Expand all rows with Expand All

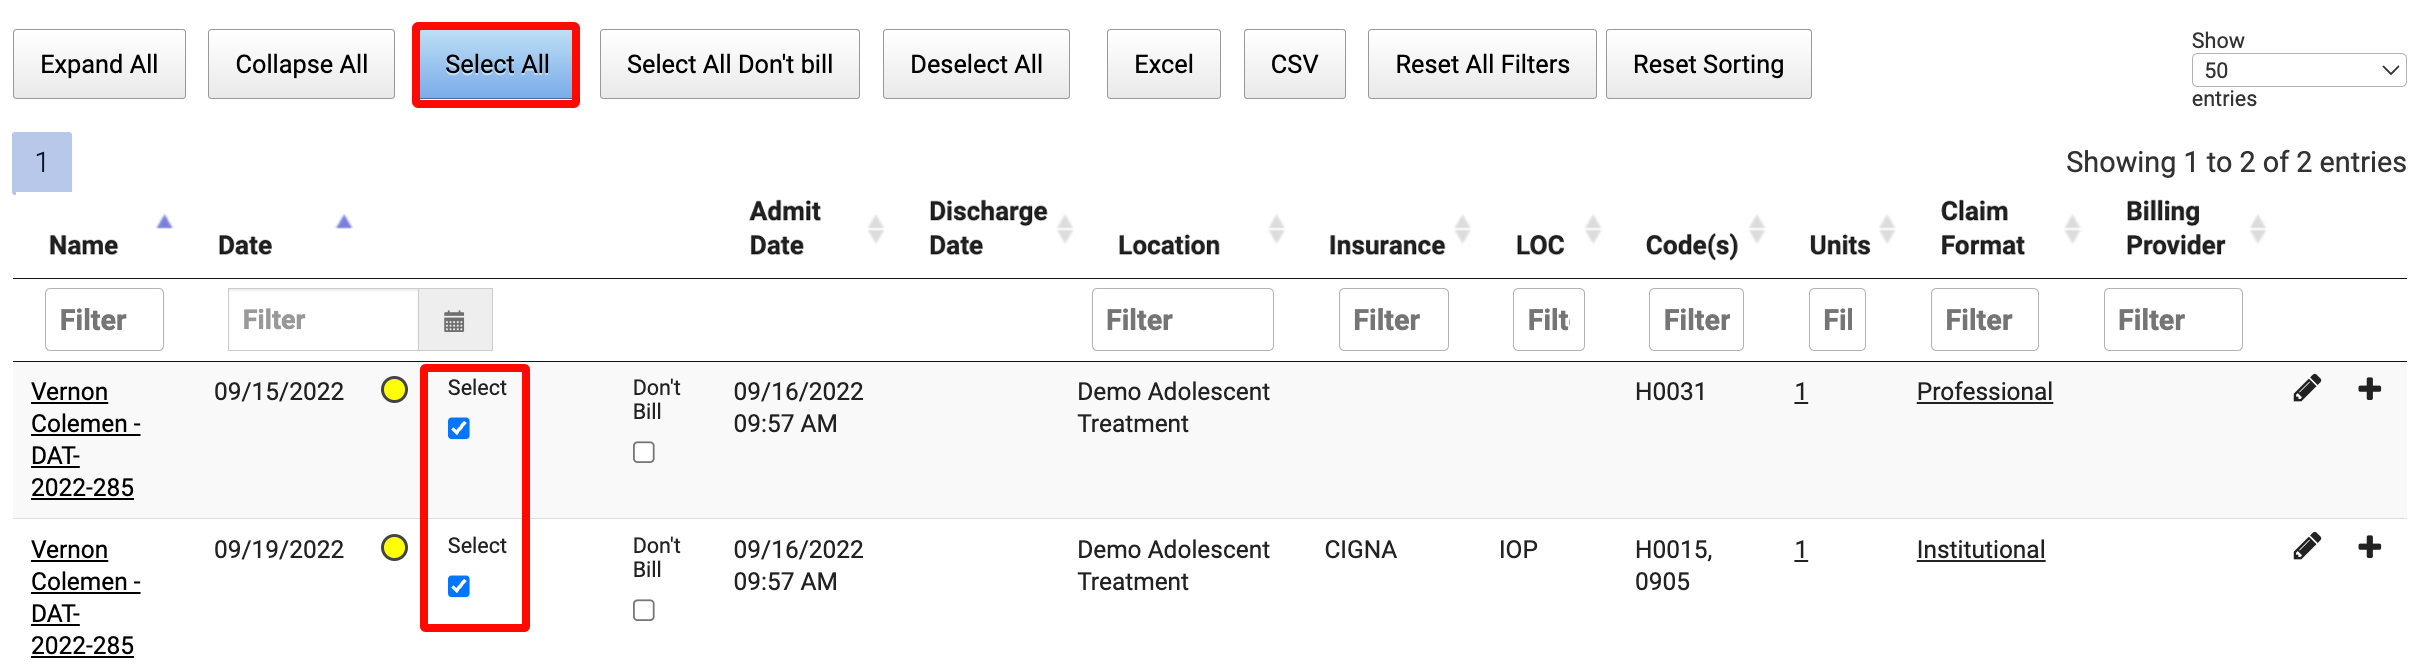[x=99, y=64]
